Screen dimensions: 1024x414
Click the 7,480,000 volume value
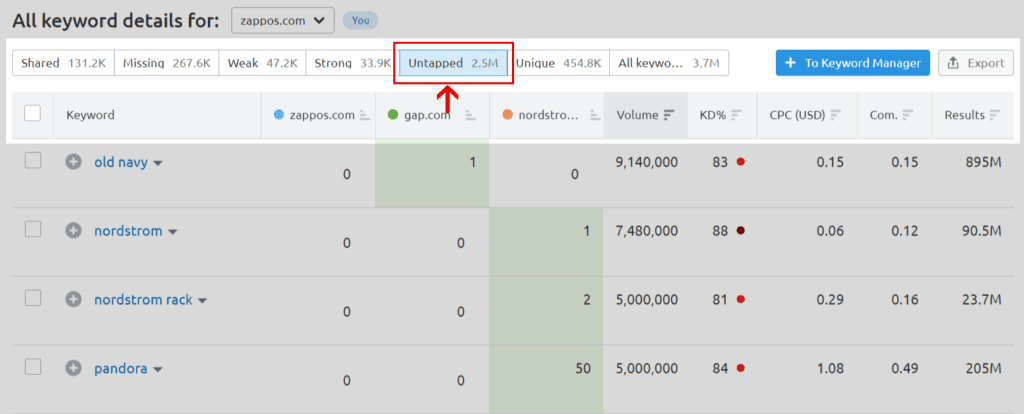pyautogui.click(x=647, y=231)
